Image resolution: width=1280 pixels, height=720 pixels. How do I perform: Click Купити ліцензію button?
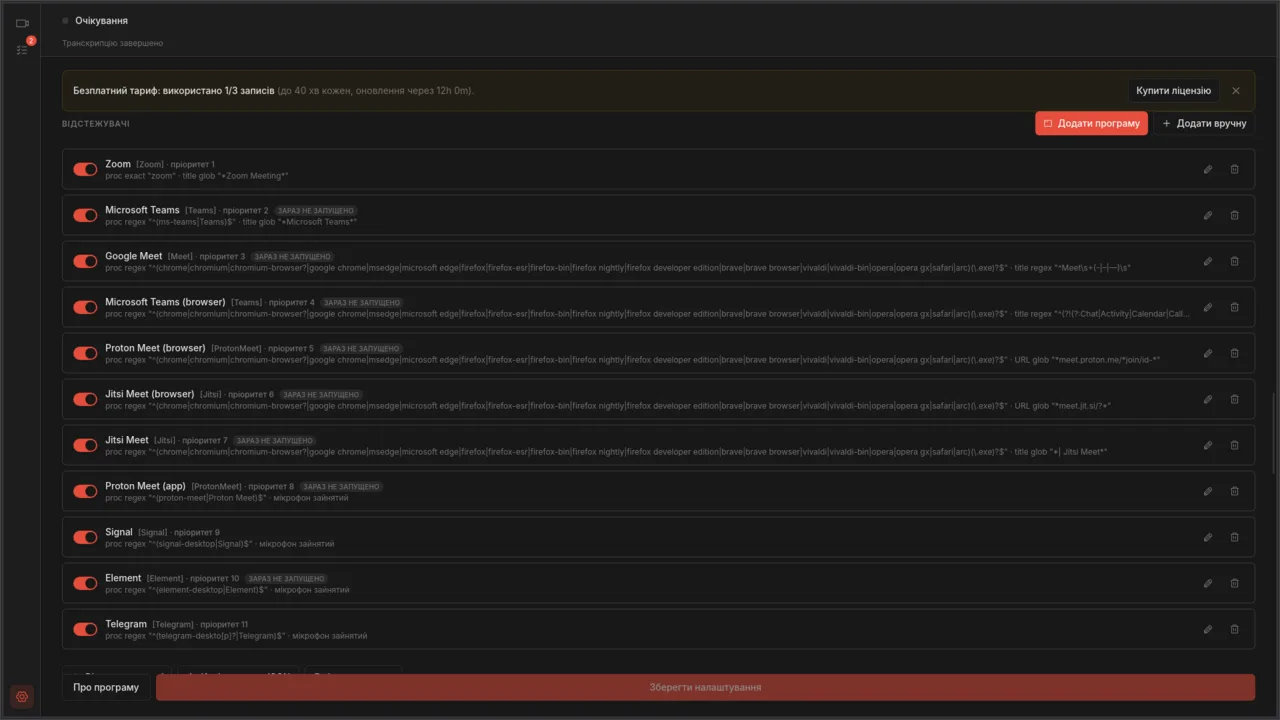click(1173, 91)
